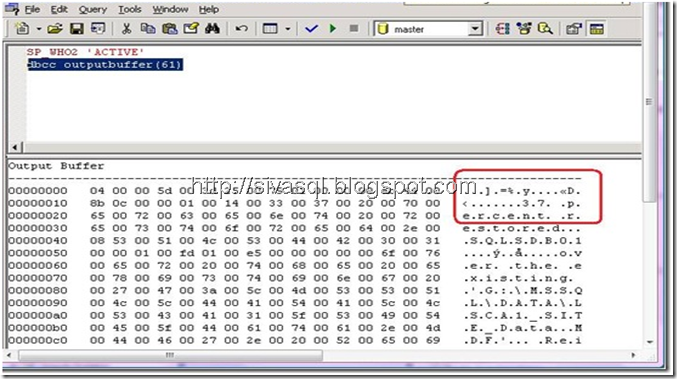
Task: Click the '.S.Q.L.S.D.B.0.1' decoded text
Action: point(522,241)
